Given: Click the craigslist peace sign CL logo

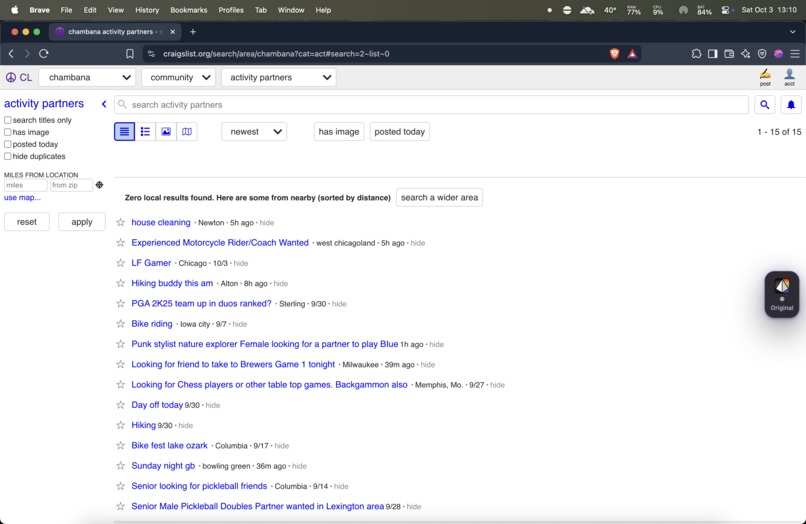Looking at the screenshot, I should point(19,78).
